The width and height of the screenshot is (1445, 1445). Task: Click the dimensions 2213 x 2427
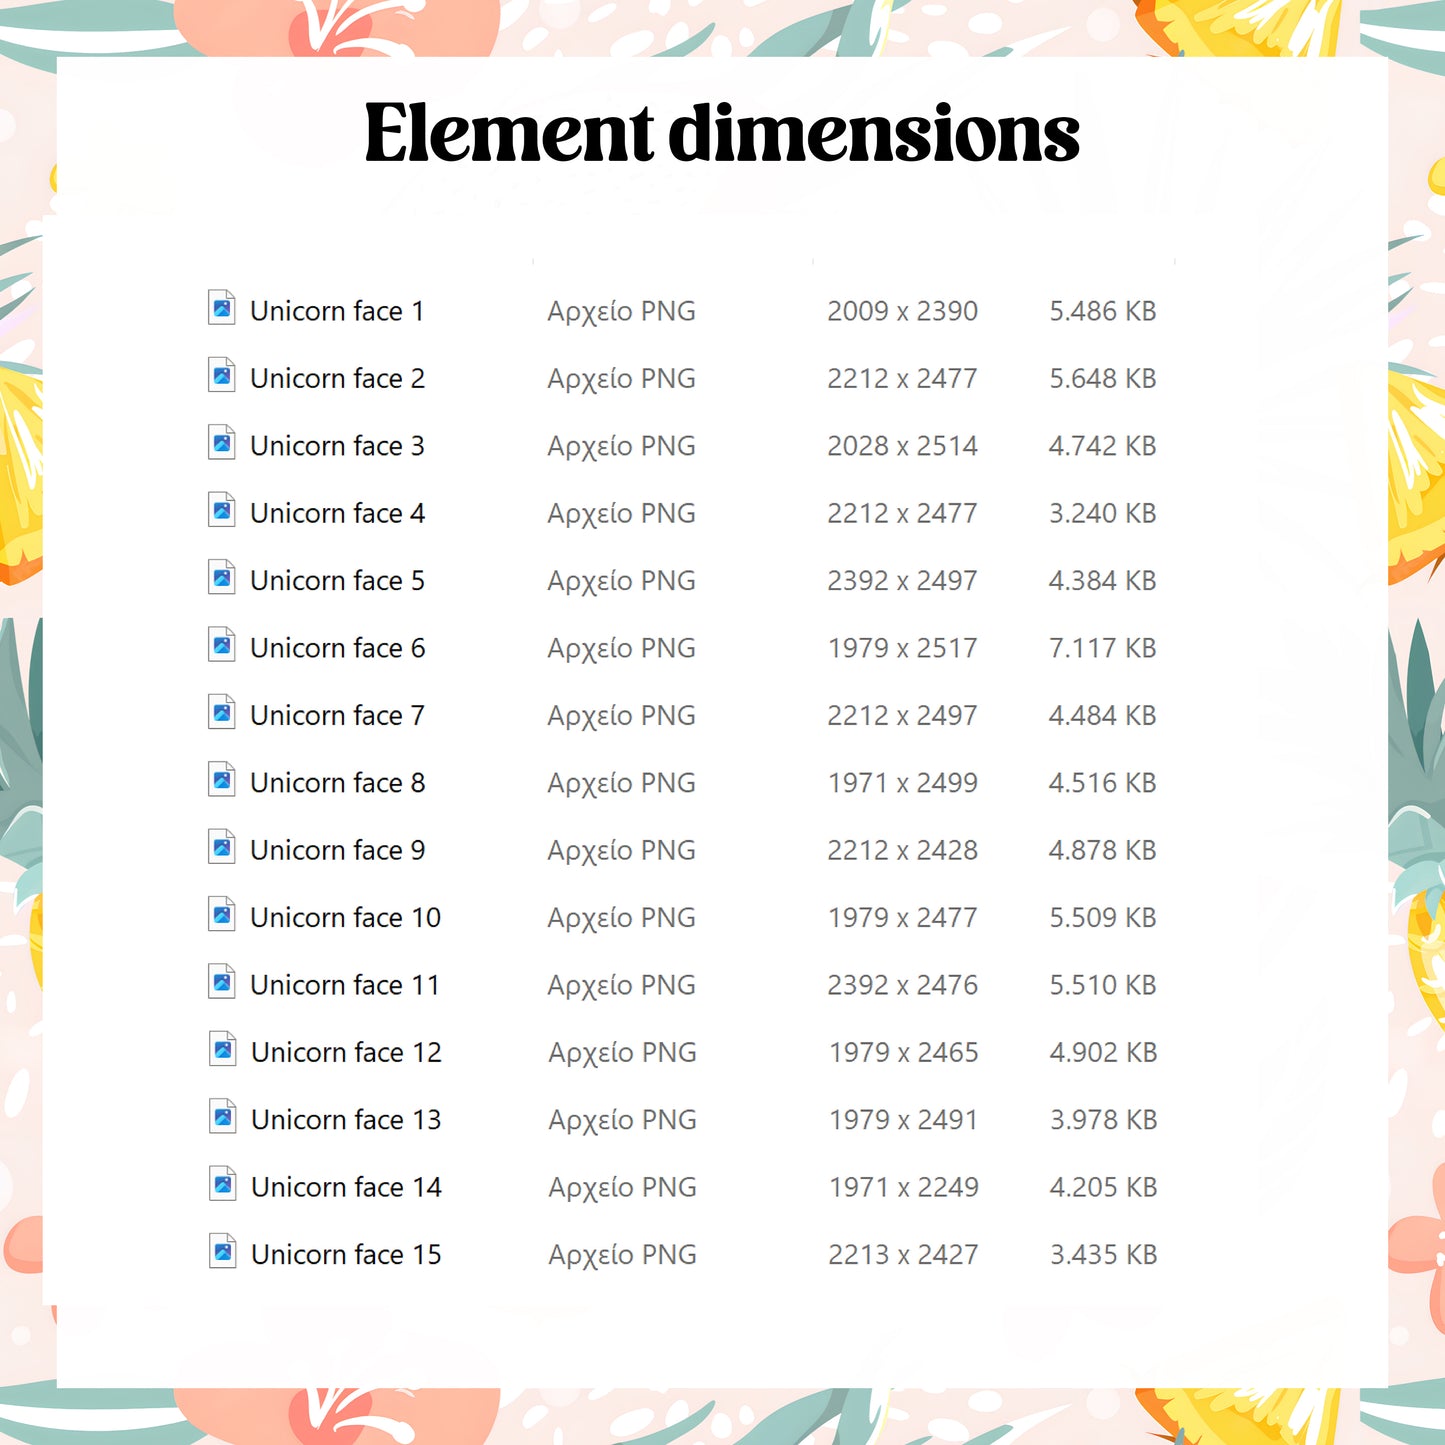(x=903, y=1254)
